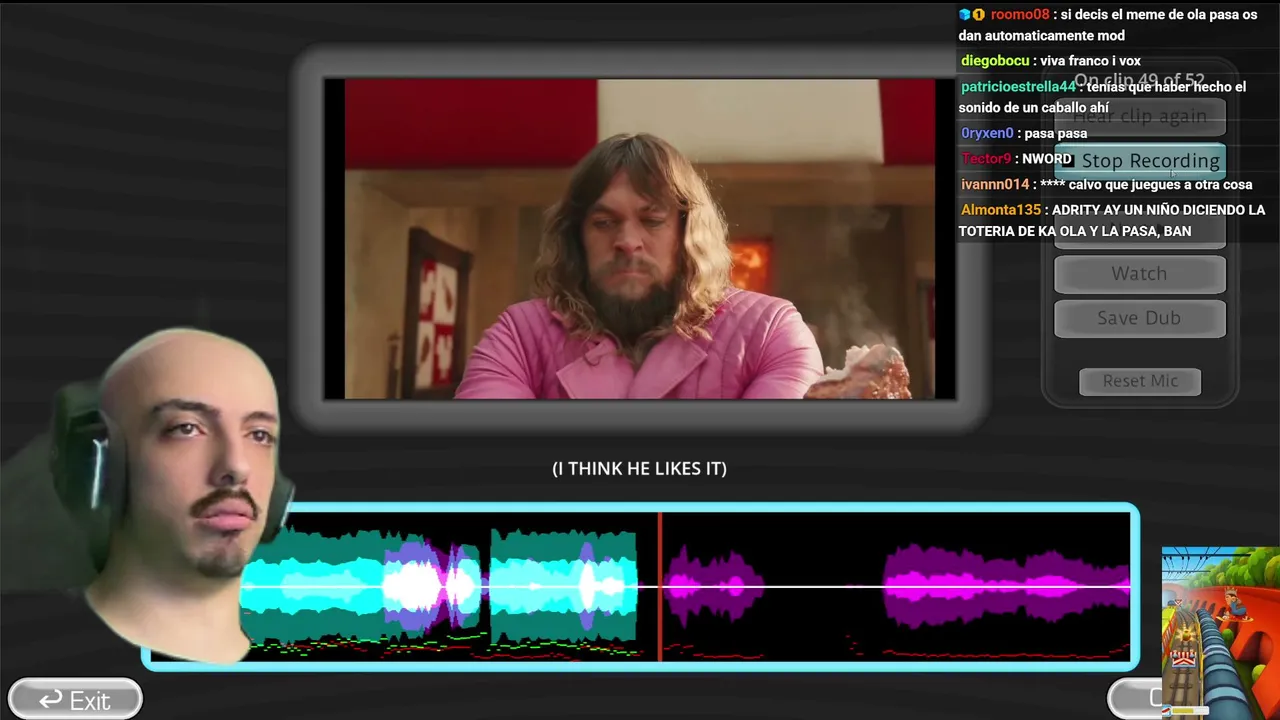Click the orange number badge beside roomo08
This screenshot has width=1280, height=720.
979,14
